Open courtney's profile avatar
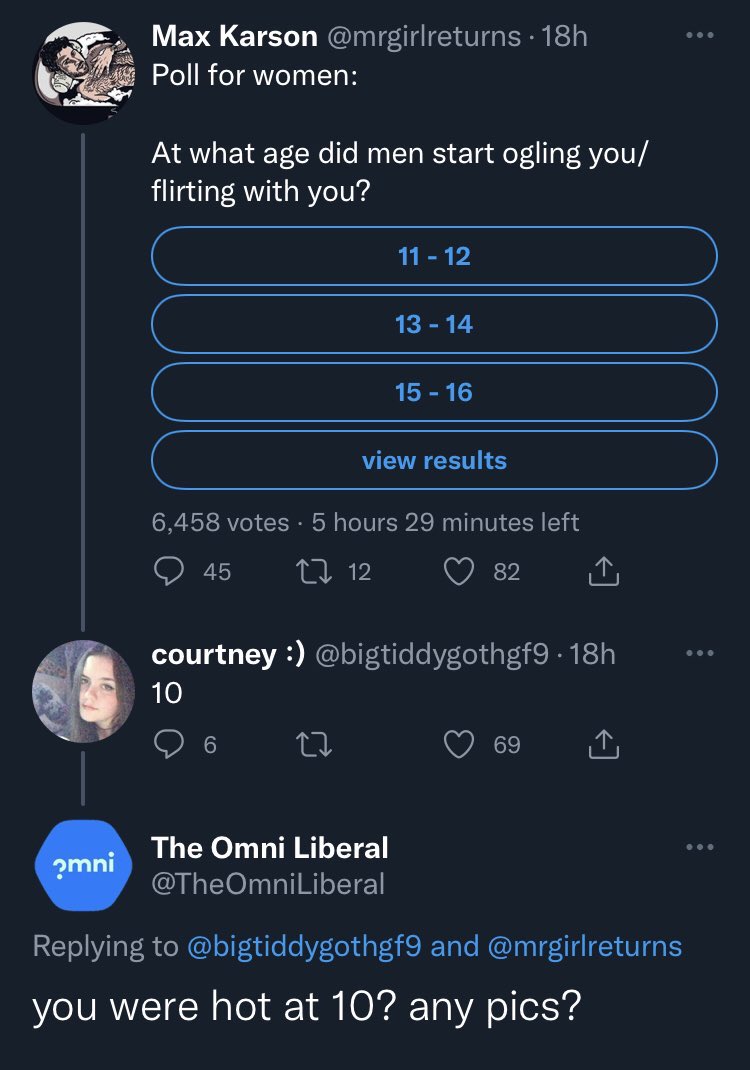The height and width of the screenshot is (1070, 750). pyautogui.click(x=84, y=690)
